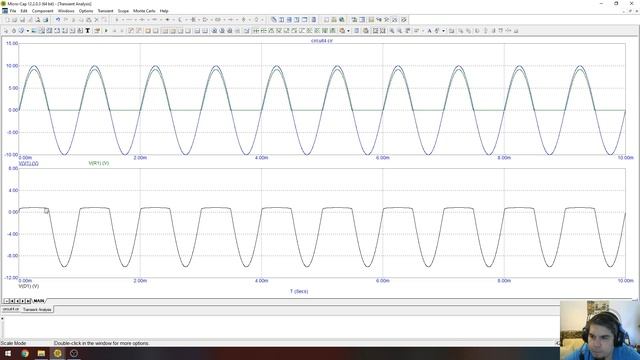Click the Open folder icon
The height and width of the screenshot is (360, 640).
15,20
